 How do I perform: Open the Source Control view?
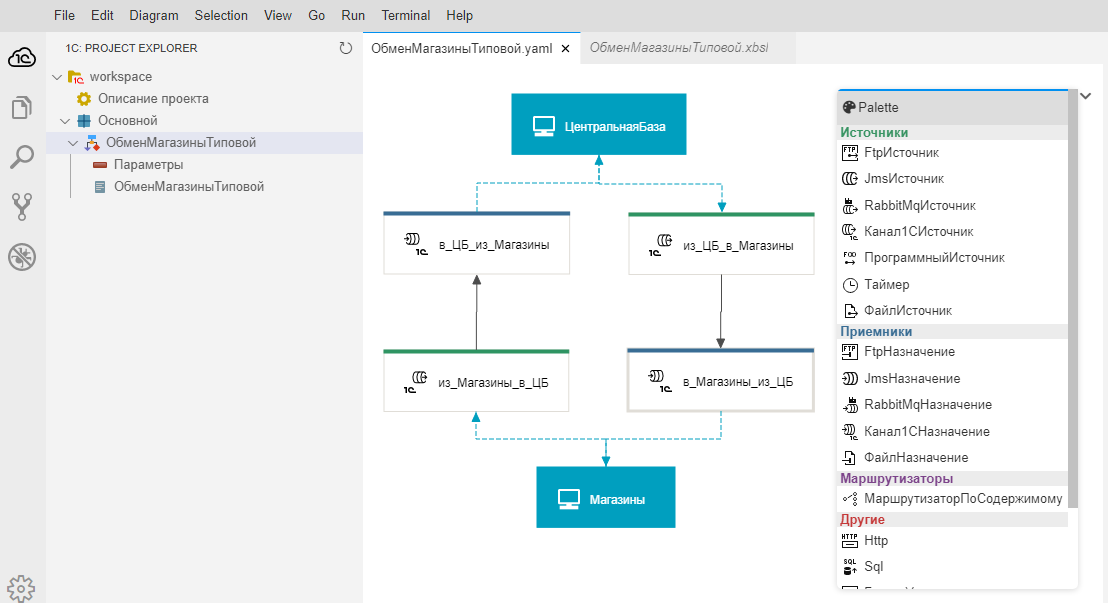[x=22, y=207]
